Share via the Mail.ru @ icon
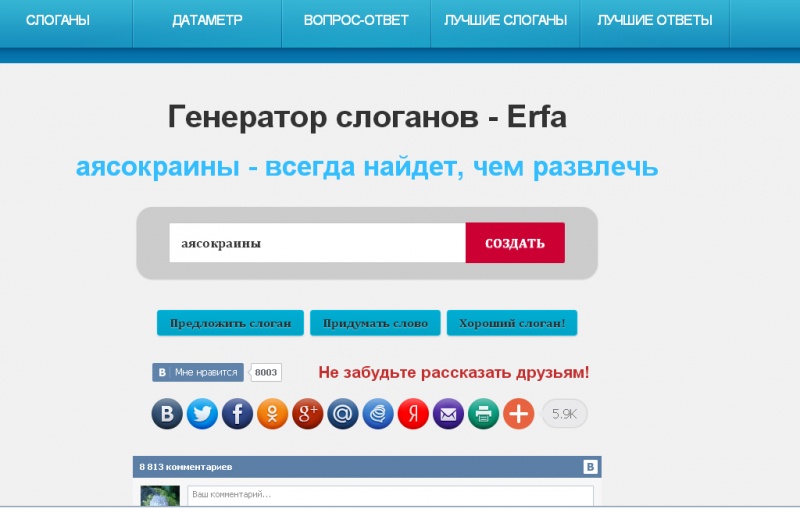The width and height of the screenshot is (800, 509). (x=343, y=414)
